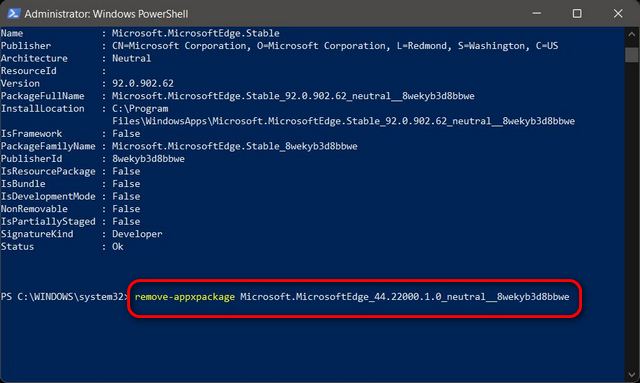Click the NonRemovable False value

[126, 209]
